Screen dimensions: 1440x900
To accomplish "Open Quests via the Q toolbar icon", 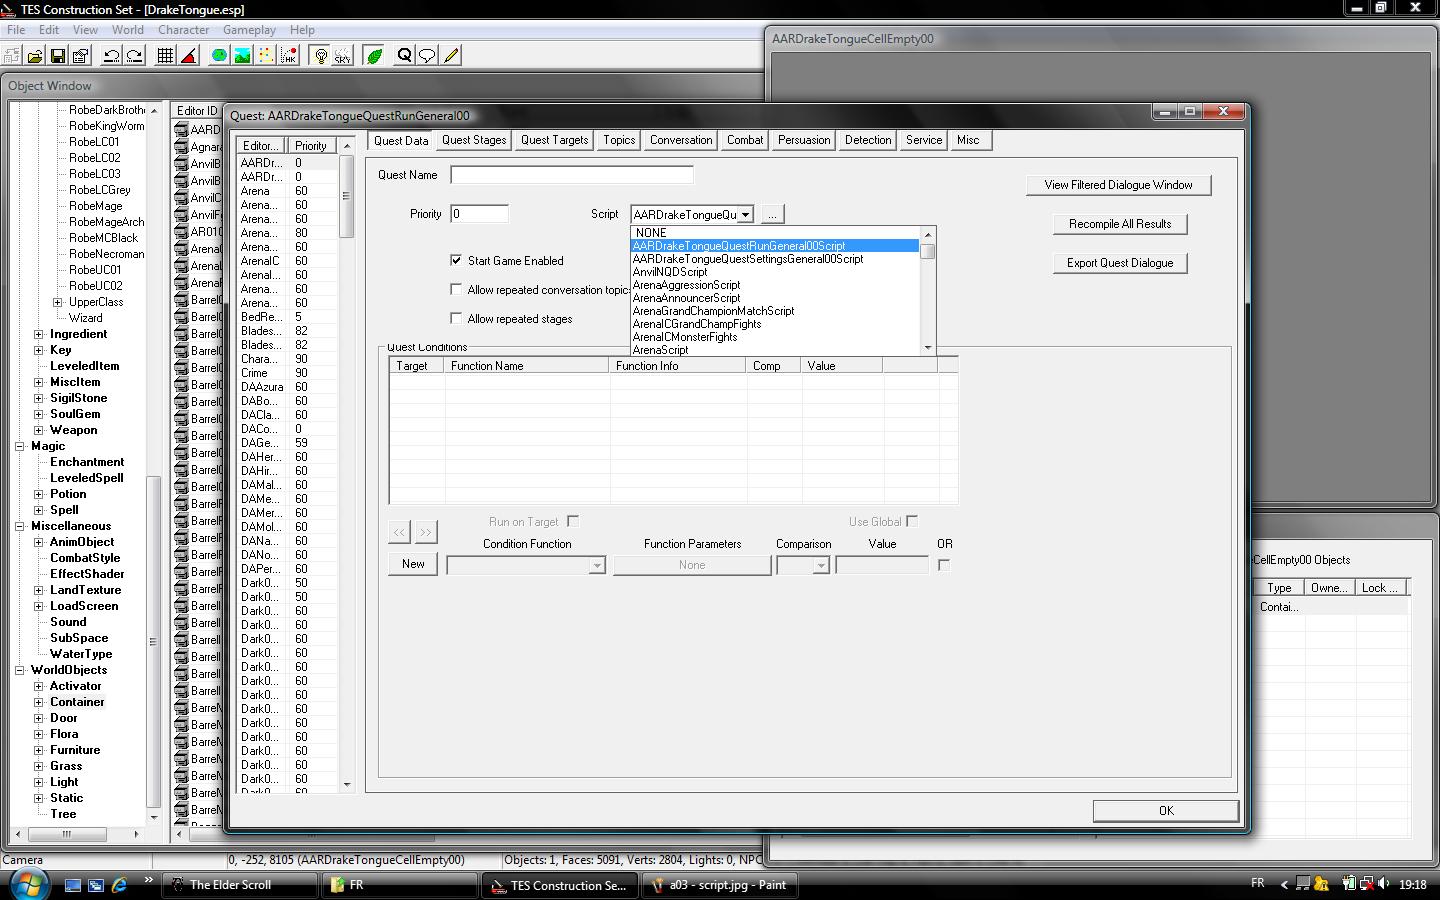I will tap(405, 56).
